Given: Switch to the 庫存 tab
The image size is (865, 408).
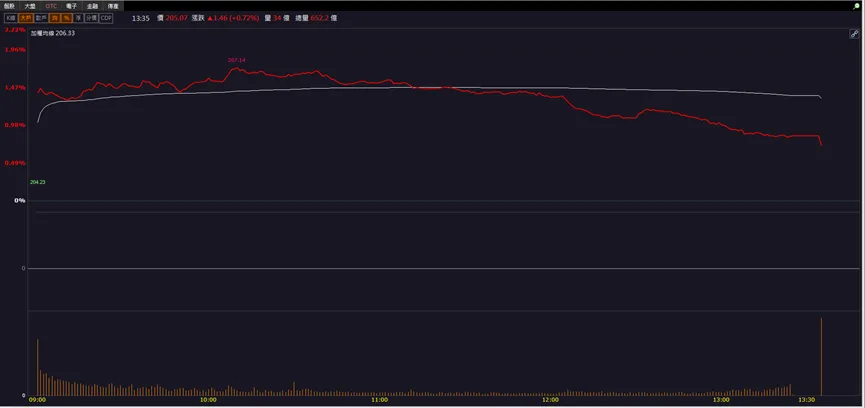Looking at the screenshot, I should click(113, 6).
